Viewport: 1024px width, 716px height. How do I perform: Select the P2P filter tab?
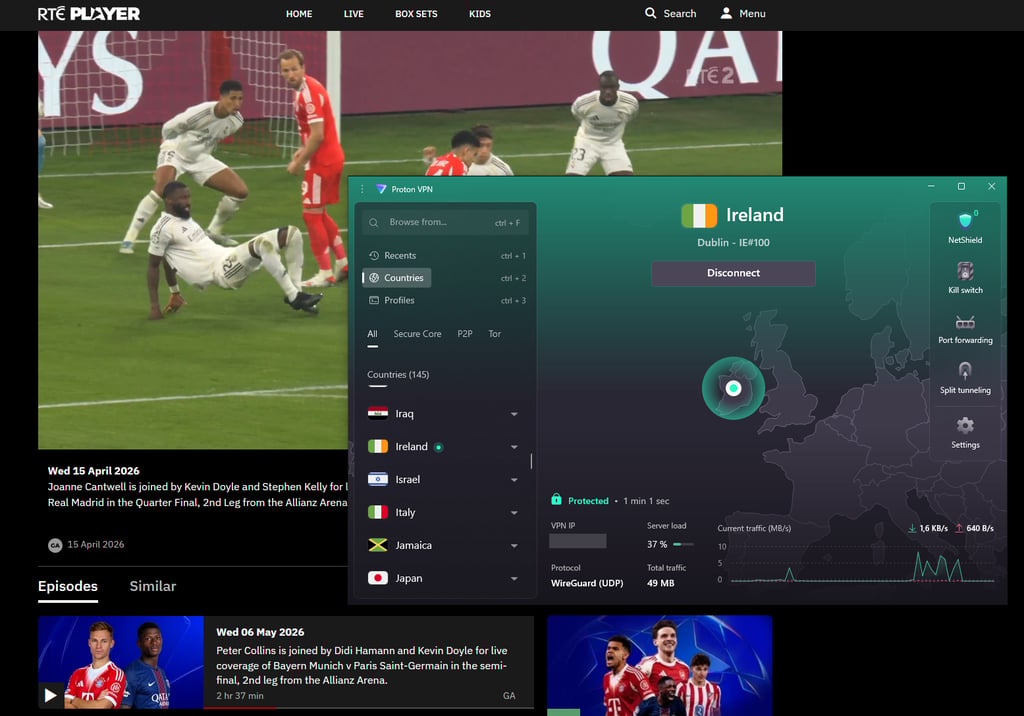pos(464,334)
